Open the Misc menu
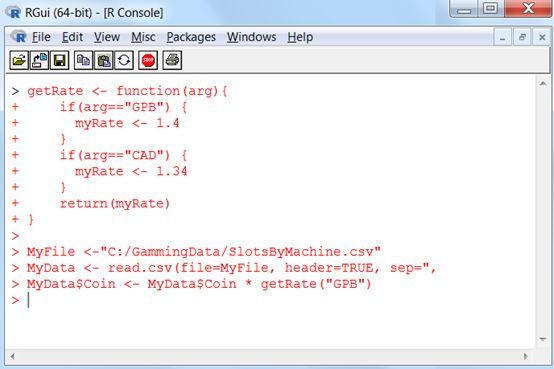The width and height of the screenshot is (554, 369). [143, 37]
